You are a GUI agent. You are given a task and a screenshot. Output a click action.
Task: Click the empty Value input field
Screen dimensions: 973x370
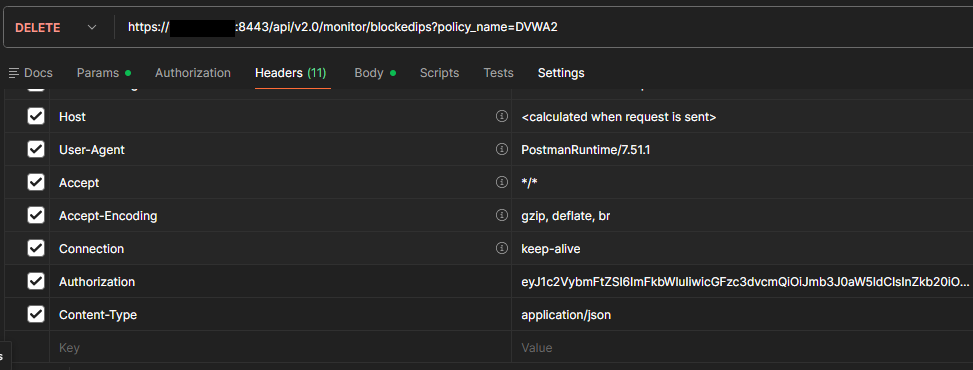pos(742,348)
